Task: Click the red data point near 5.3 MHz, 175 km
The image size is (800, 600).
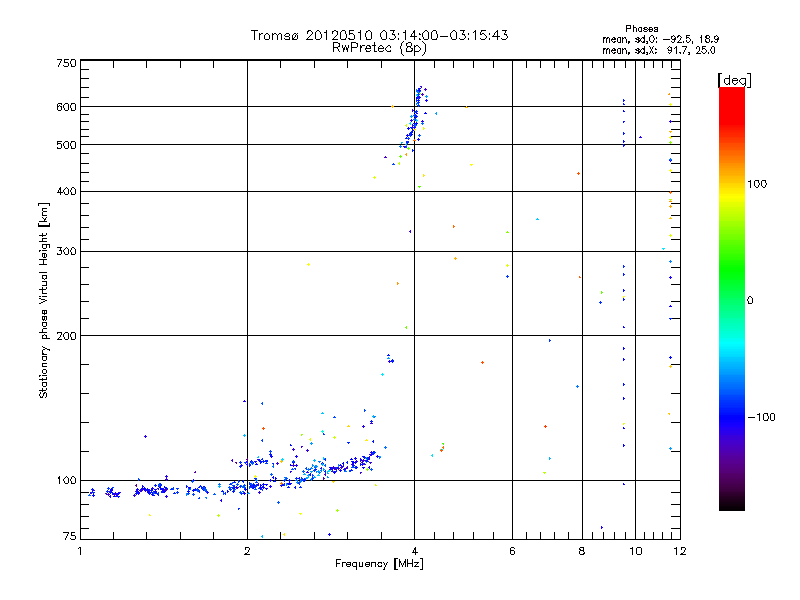Action: pyautogui.click(x=482, y=363)
